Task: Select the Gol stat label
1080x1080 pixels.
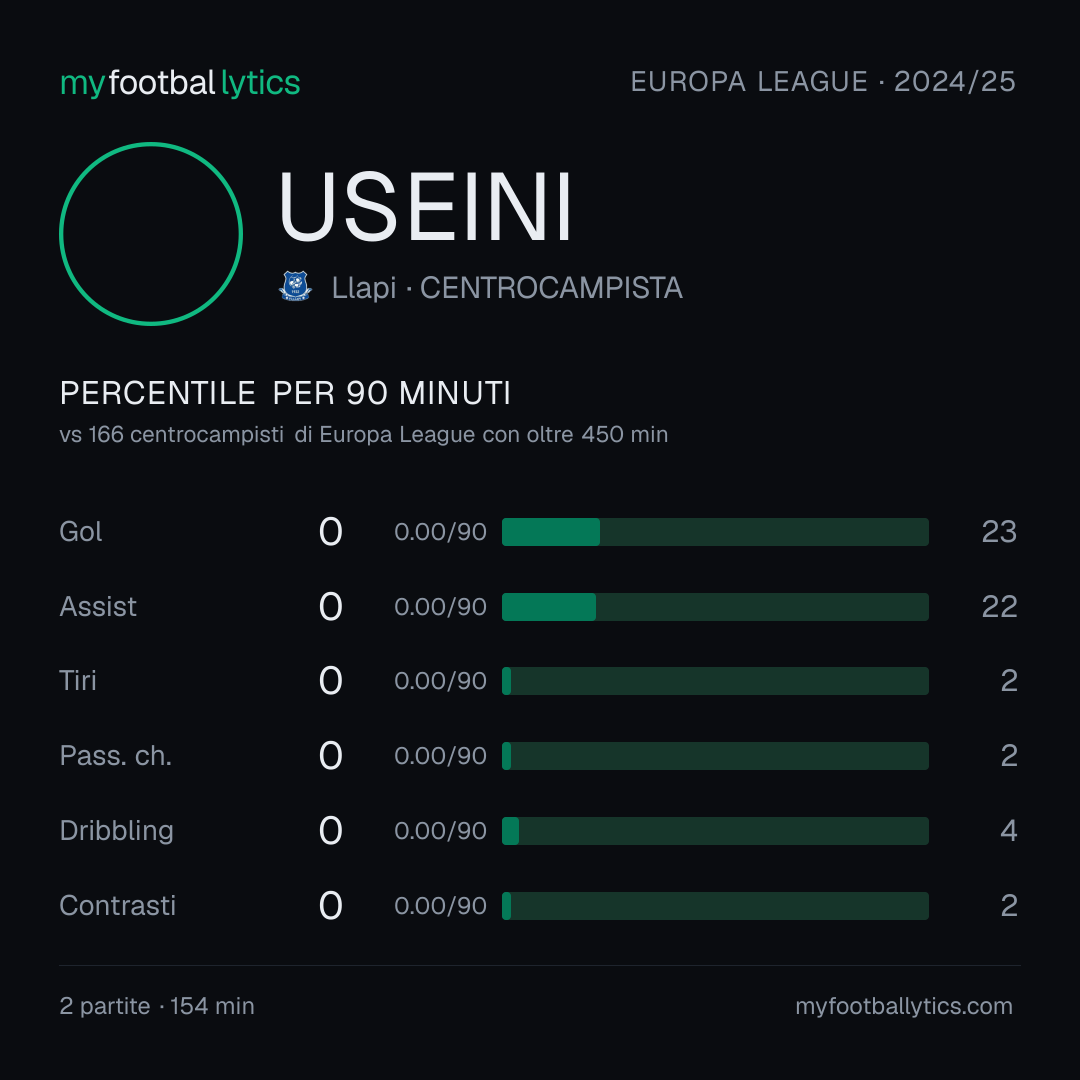Action: [81, 532]
